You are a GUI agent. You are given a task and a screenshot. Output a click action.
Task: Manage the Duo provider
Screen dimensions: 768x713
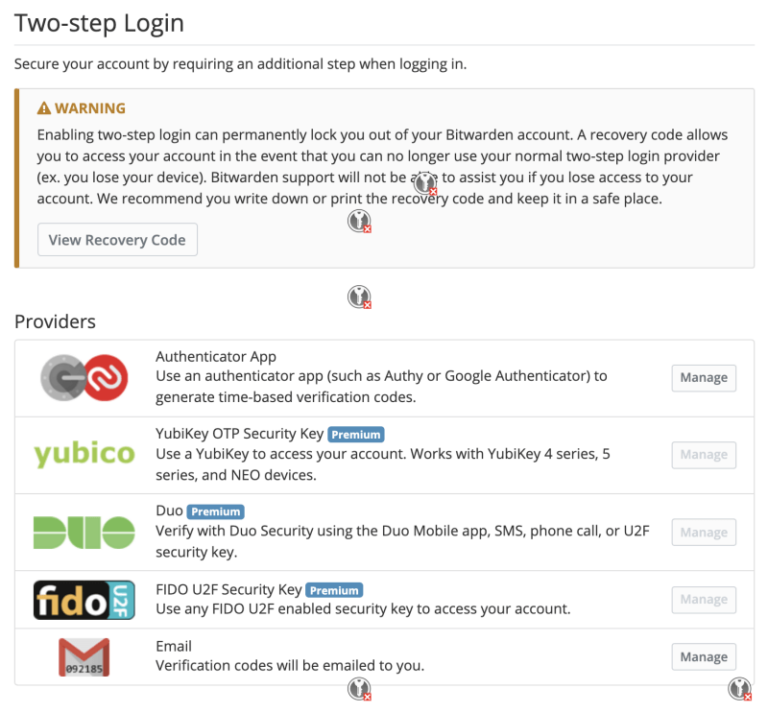703,532
